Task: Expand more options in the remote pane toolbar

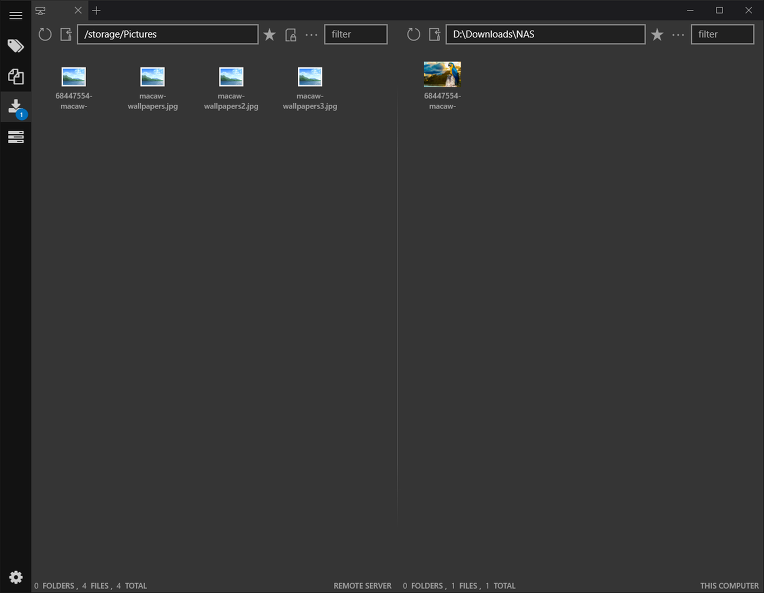Action: tap(311, 35)
